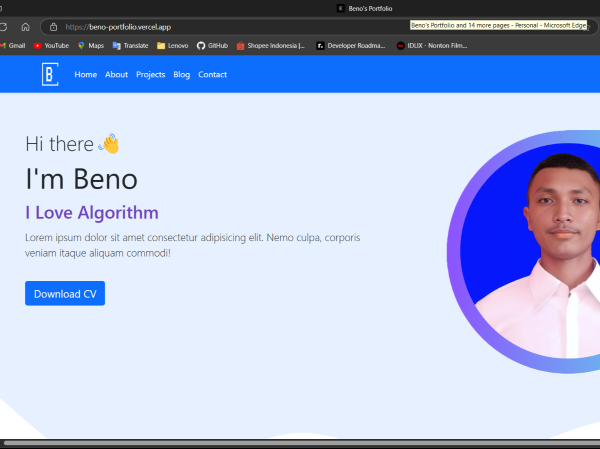Viewport: 600px width, 449px height.
Task: Click the site info lock icon
Action: point(54,27)
